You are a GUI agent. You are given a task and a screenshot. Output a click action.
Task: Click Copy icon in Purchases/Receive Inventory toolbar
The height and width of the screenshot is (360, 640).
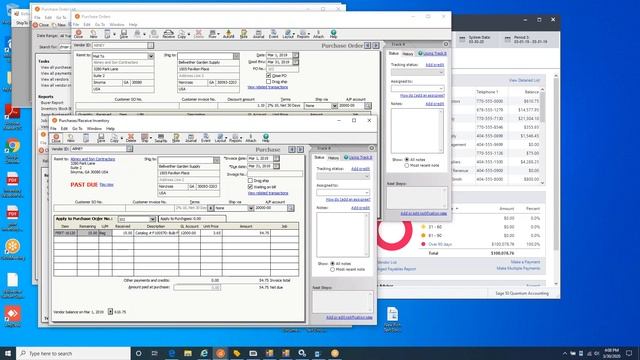[x=114, y=138]
